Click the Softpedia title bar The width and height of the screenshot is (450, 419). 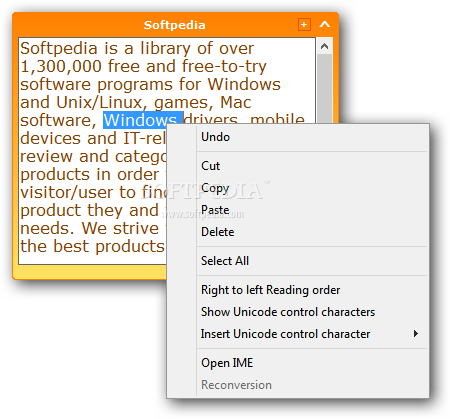click(174, 25)
